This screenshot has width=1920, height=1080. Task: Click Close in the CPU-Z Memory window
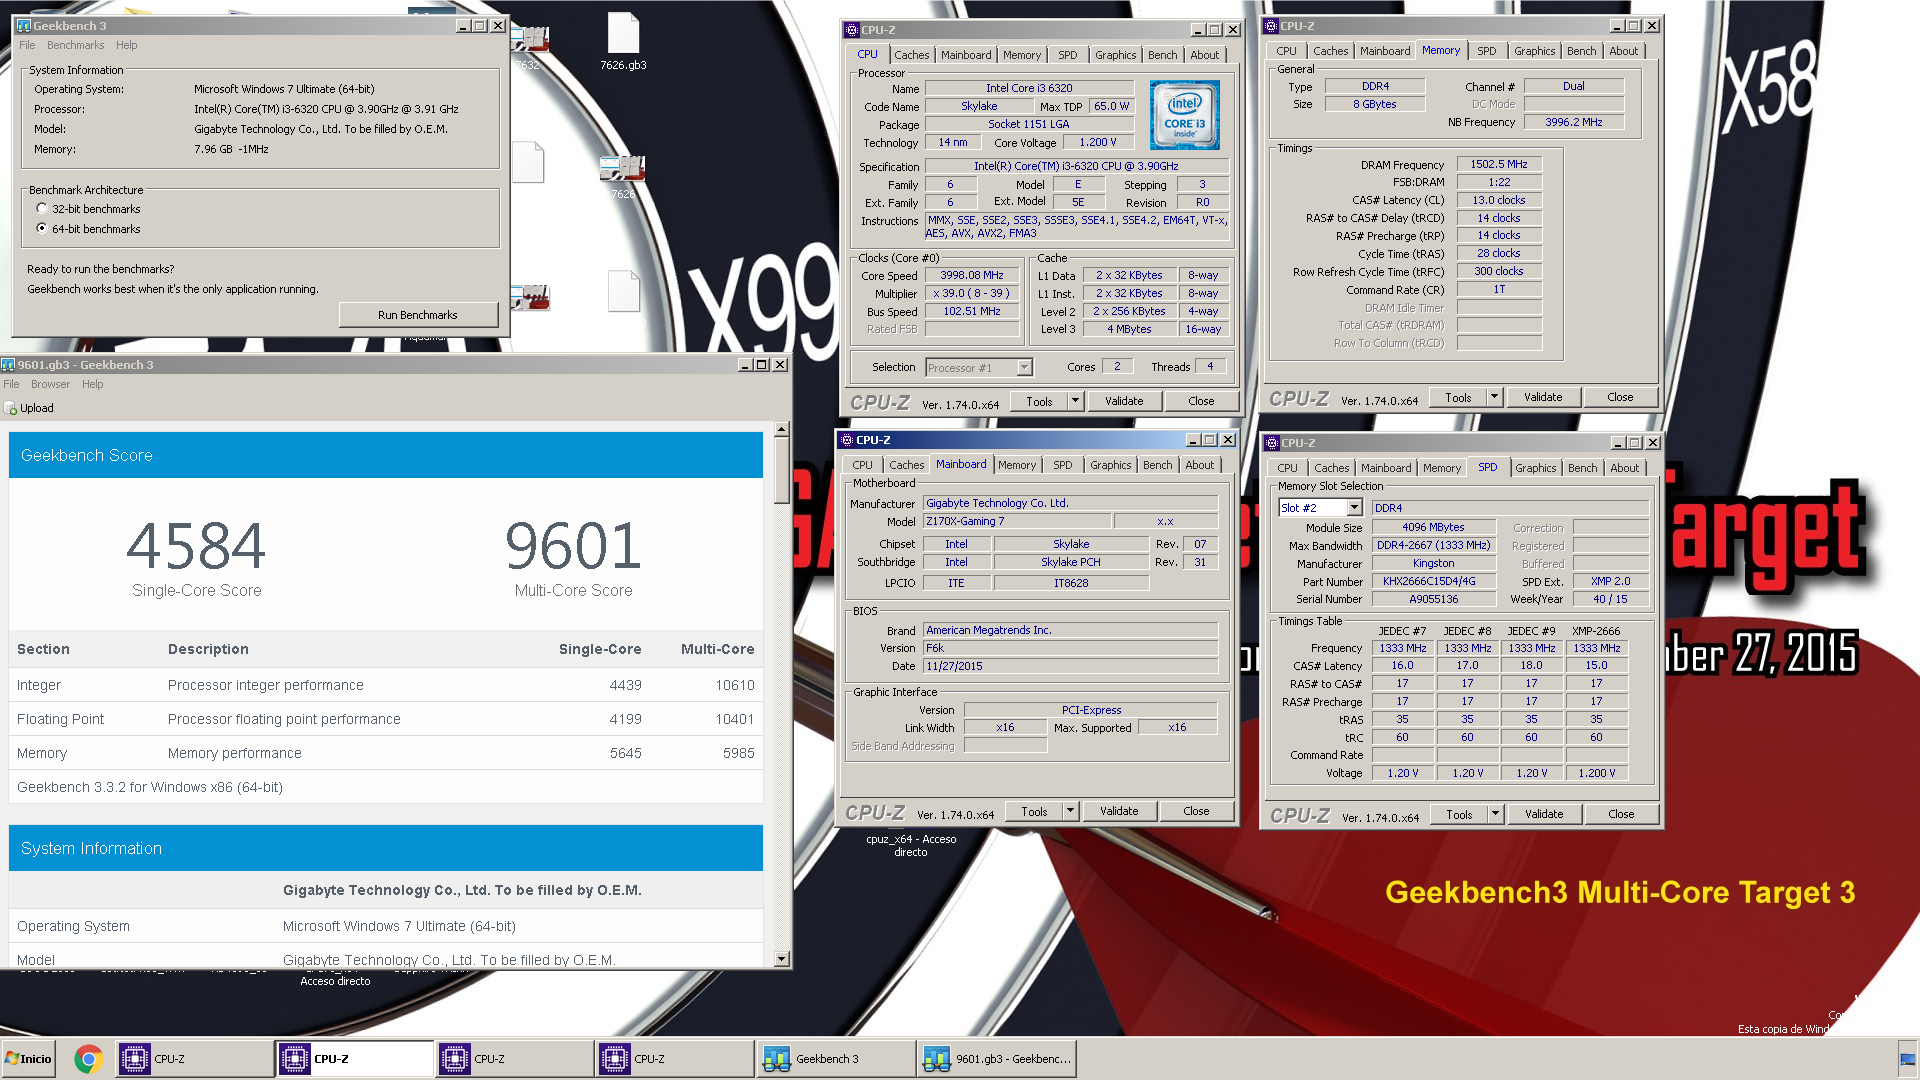coord(1620,398)
